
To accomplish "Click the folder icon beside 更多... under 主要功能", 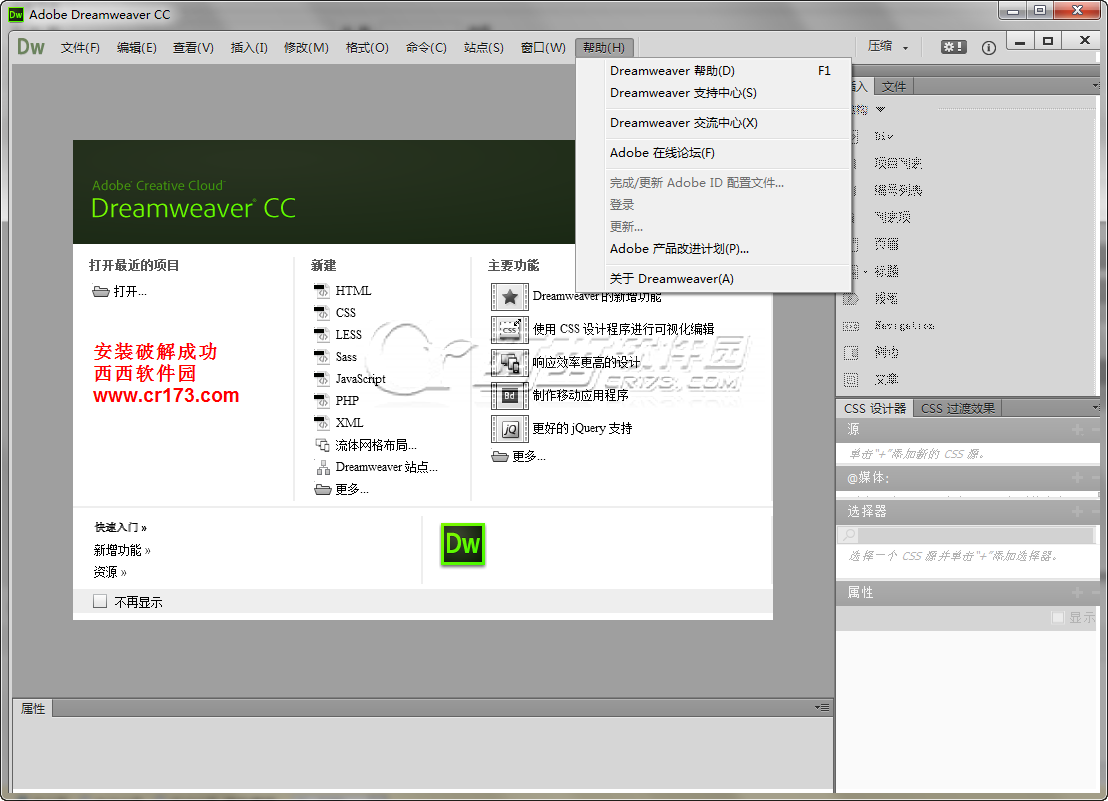I will (x=500, y=456).
